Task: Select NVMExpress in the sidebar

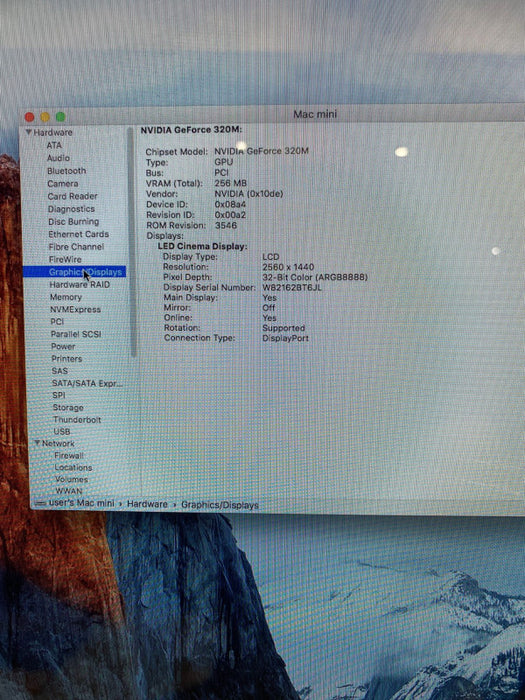Action: 75,309
